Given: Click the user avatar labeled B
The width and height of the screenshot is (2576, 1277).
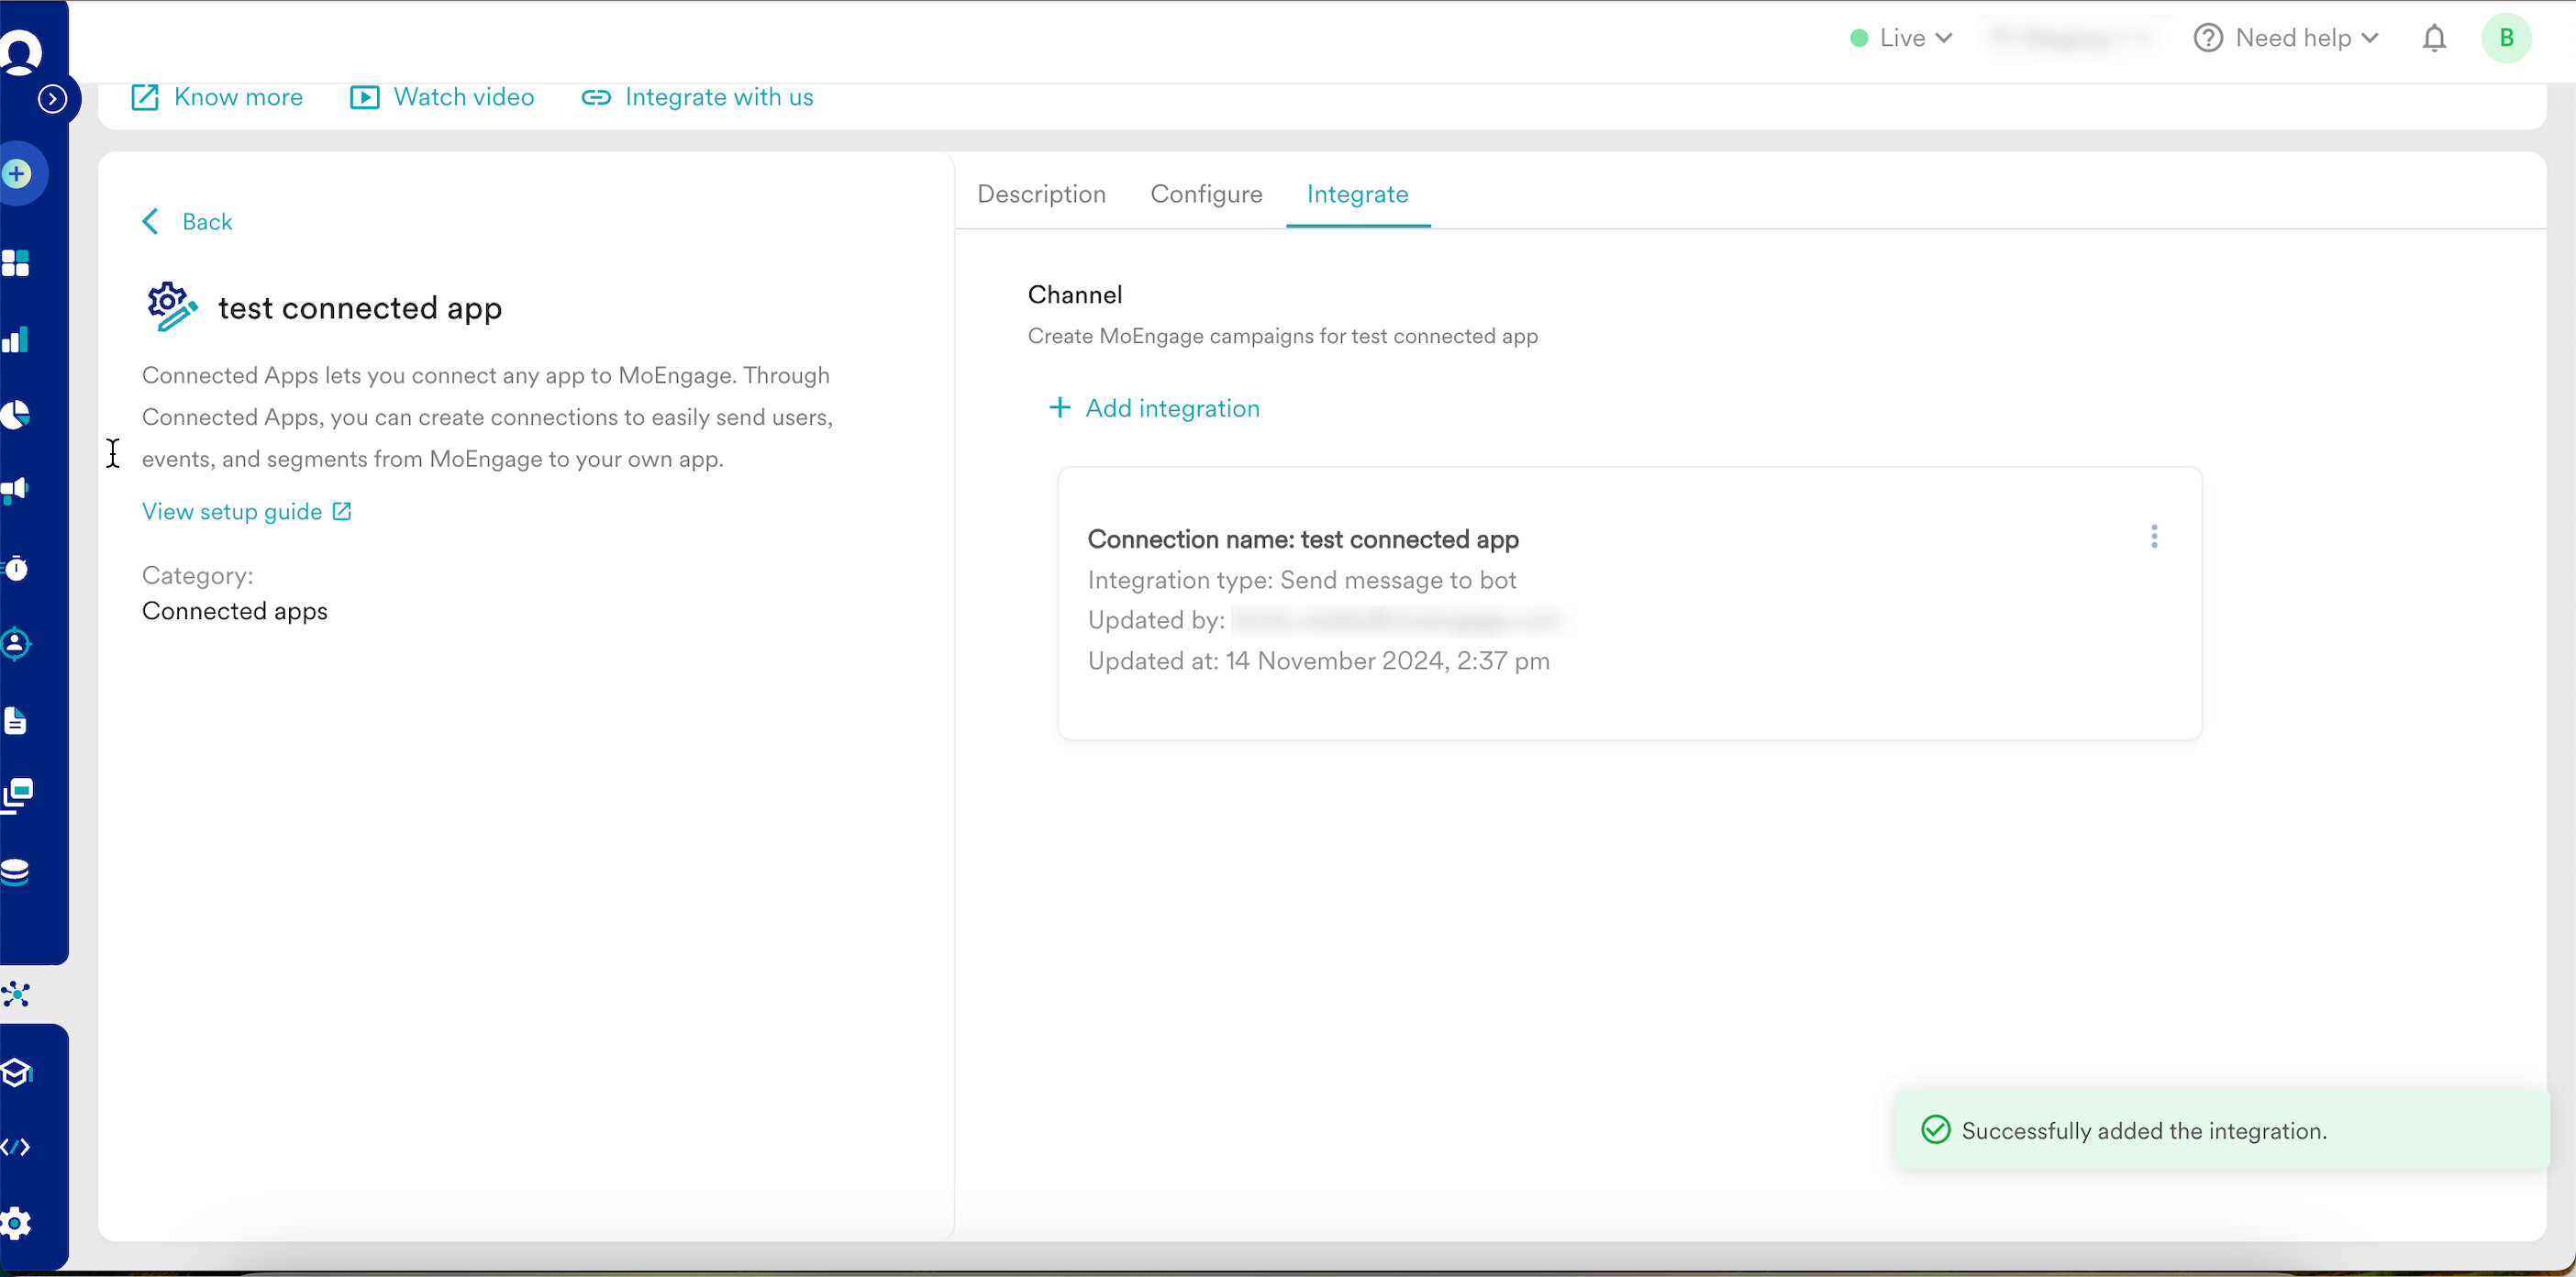Looking at the screenshot, I should (x=2505, y=38).
